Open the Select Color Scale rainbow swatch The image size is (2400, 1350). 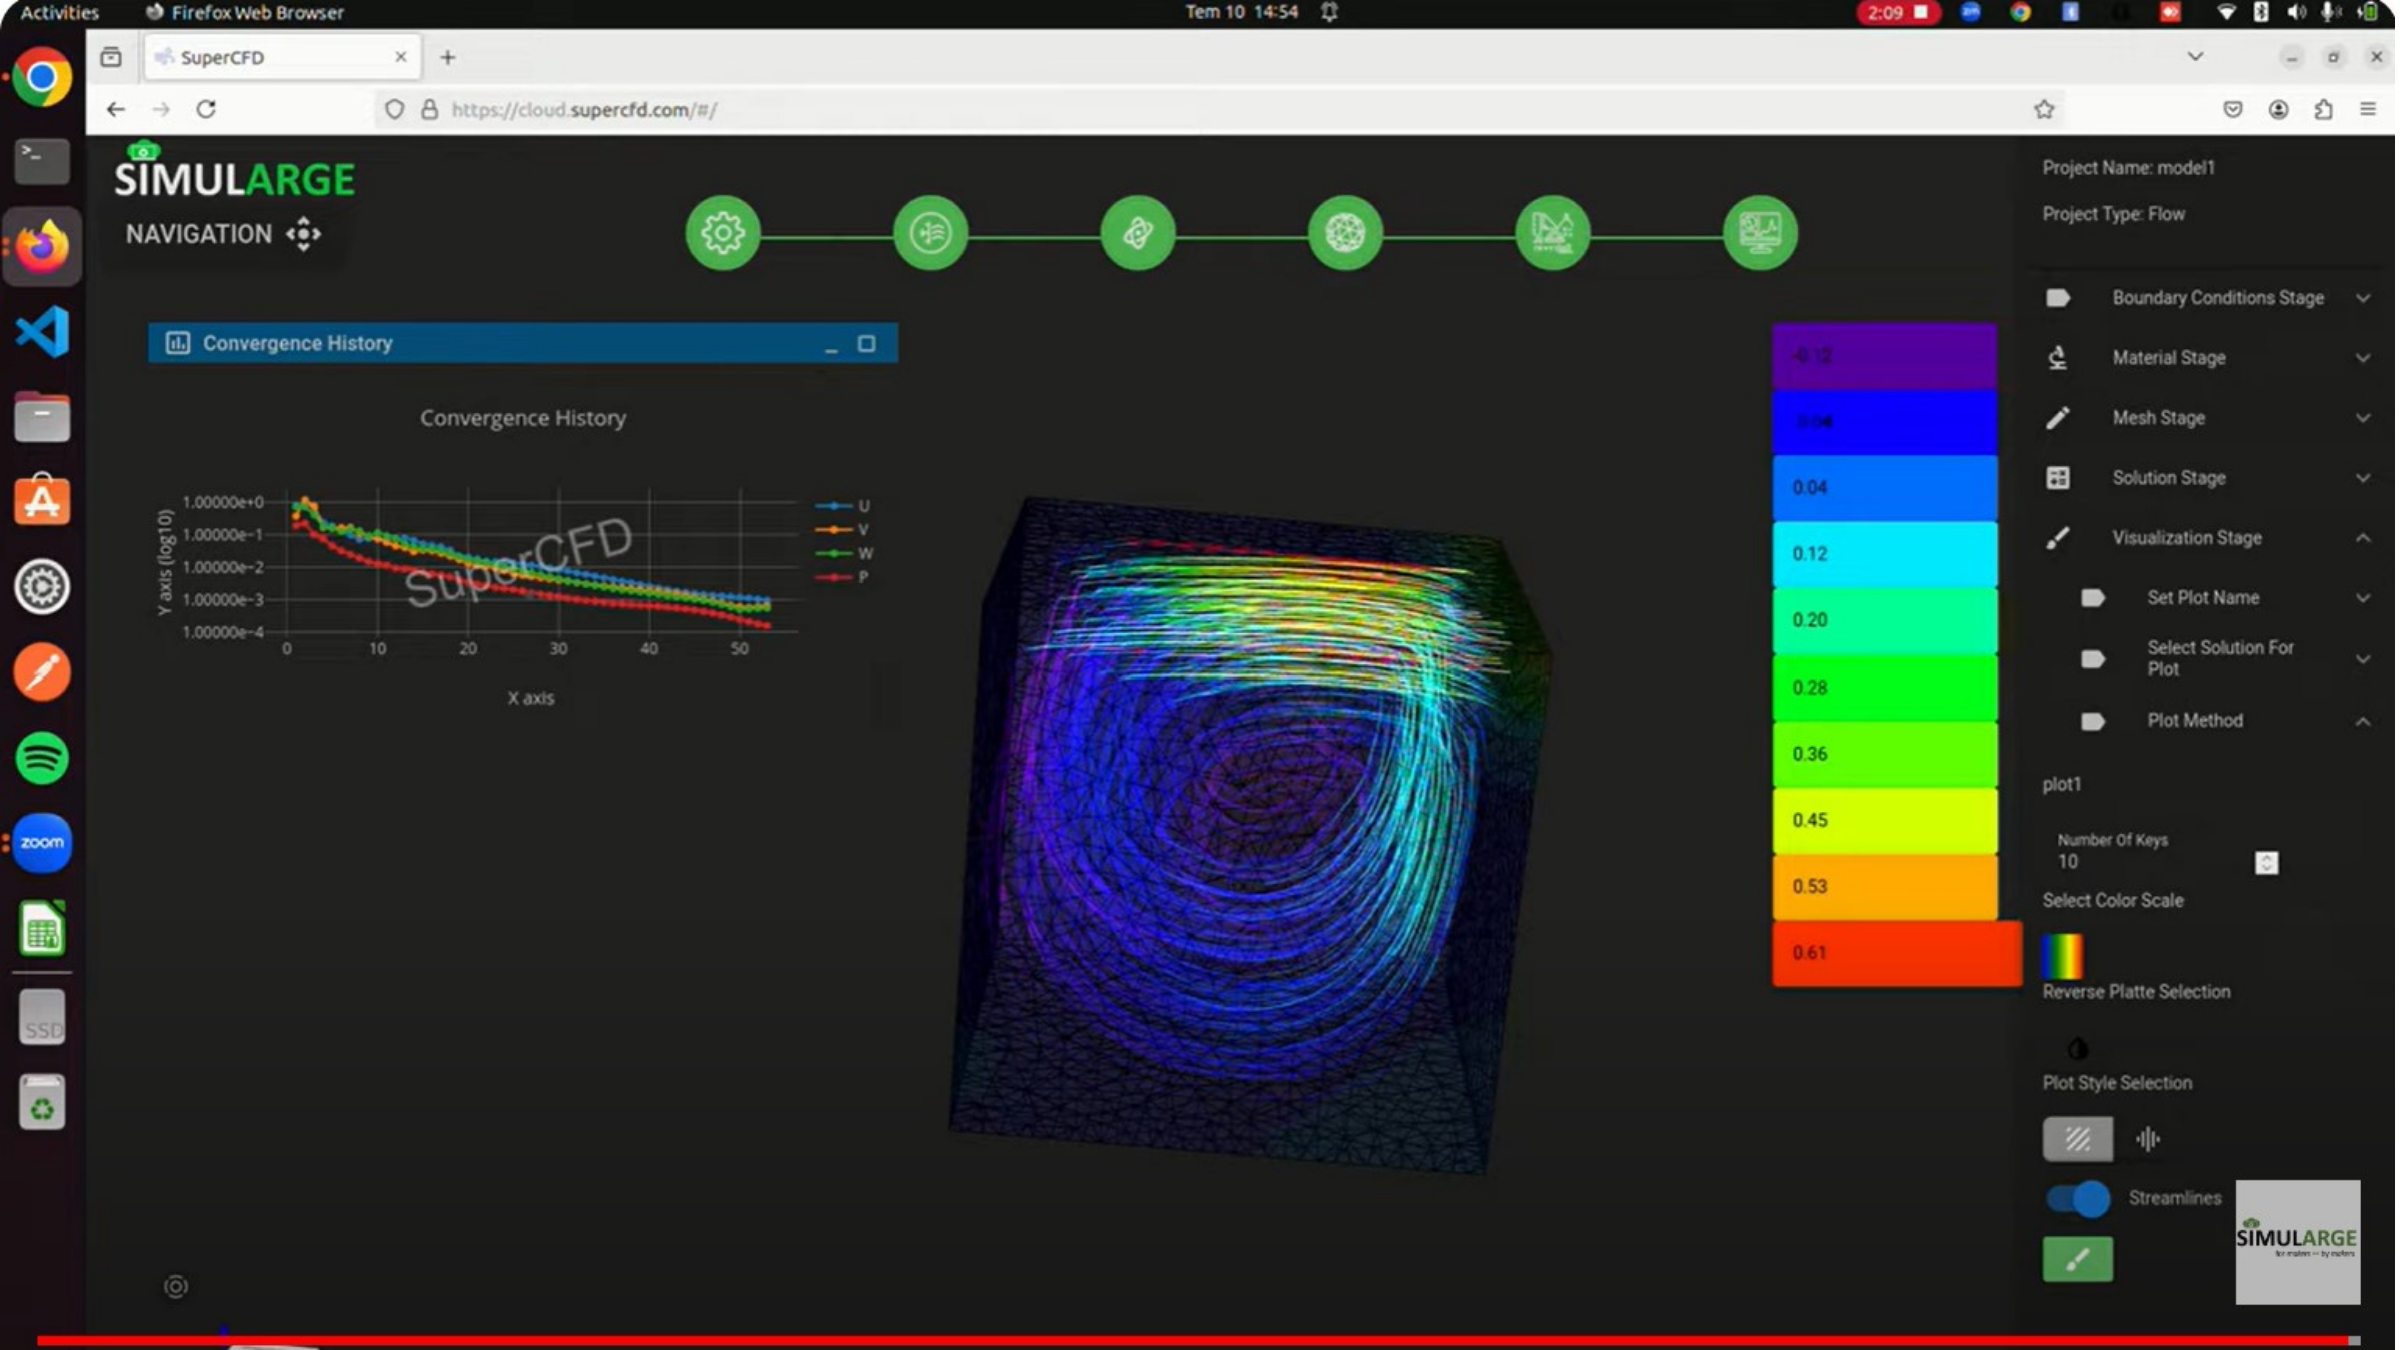coord(2062,956)
